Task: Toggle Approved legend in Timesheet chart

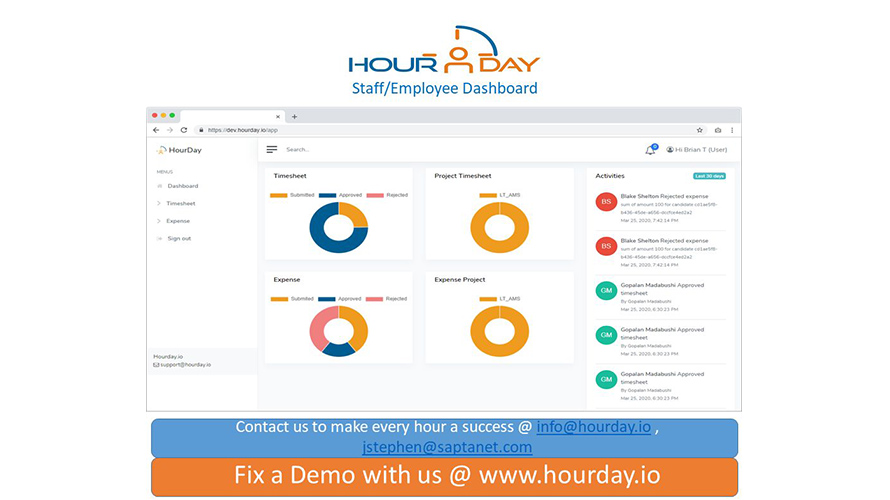Action: pos(341,195)
